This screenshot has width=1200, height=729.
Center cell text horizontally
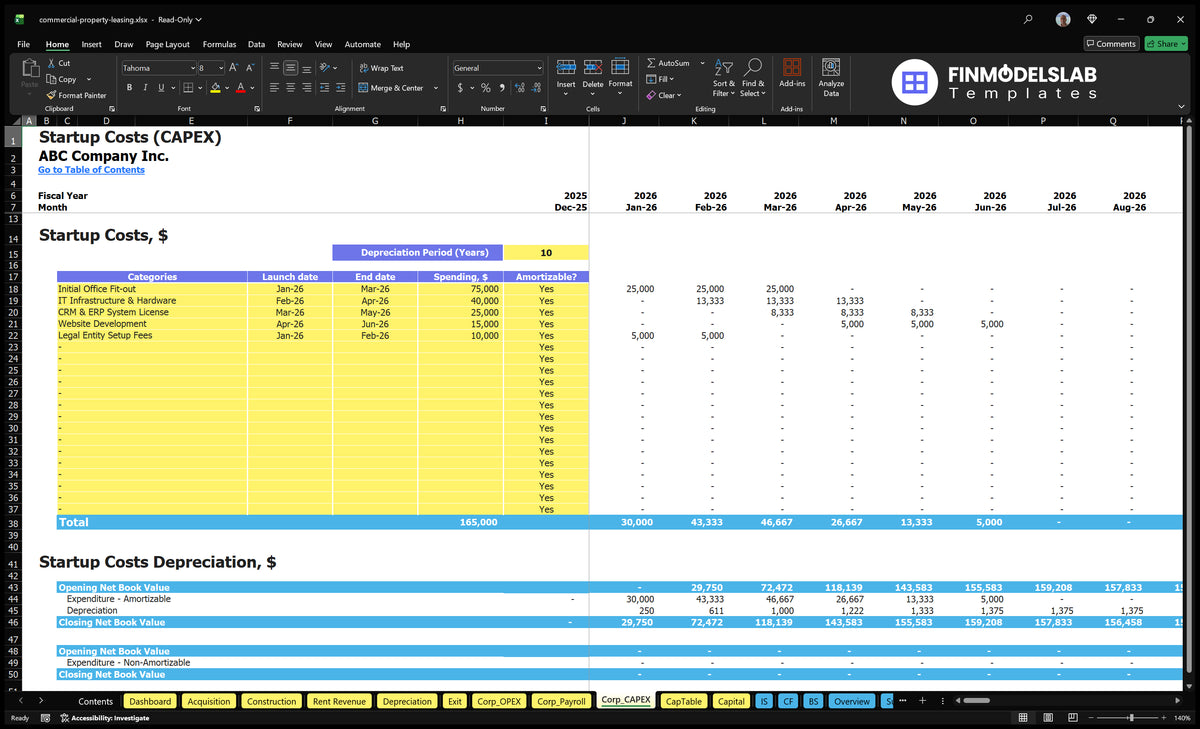click(x=290, y=88)
